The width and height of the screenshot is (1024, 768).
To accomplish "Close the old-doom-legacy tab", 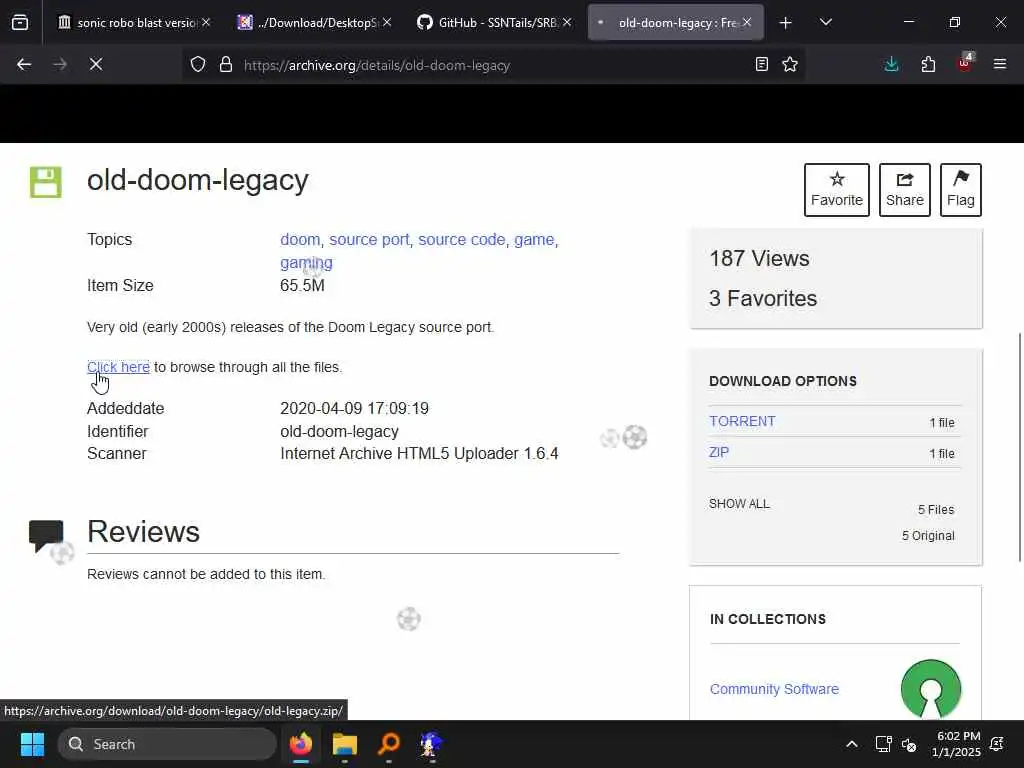I will click(x=747, y=22).
